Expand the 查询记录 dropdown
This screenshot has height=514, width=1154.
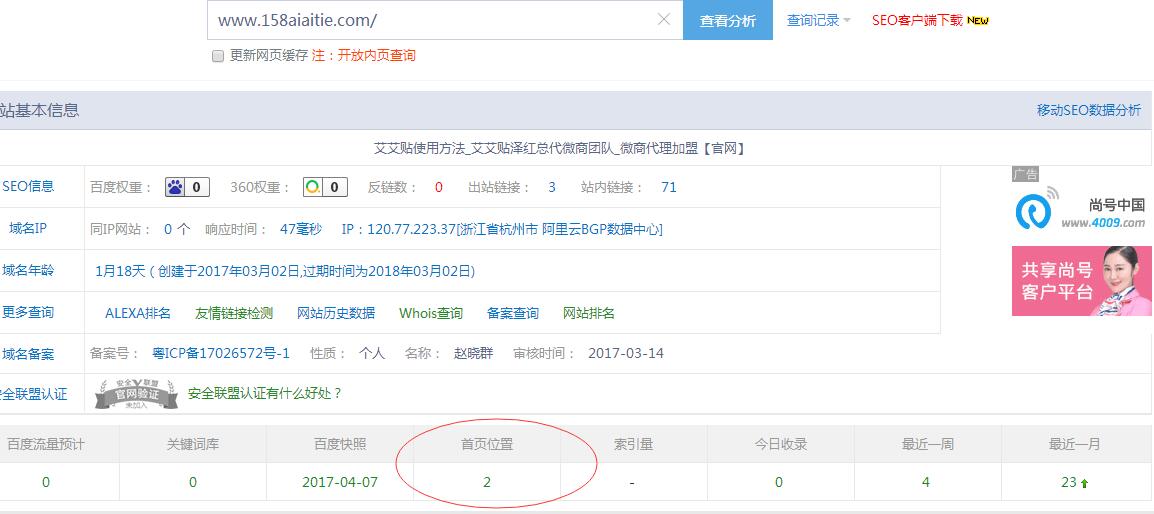(818, 21)
